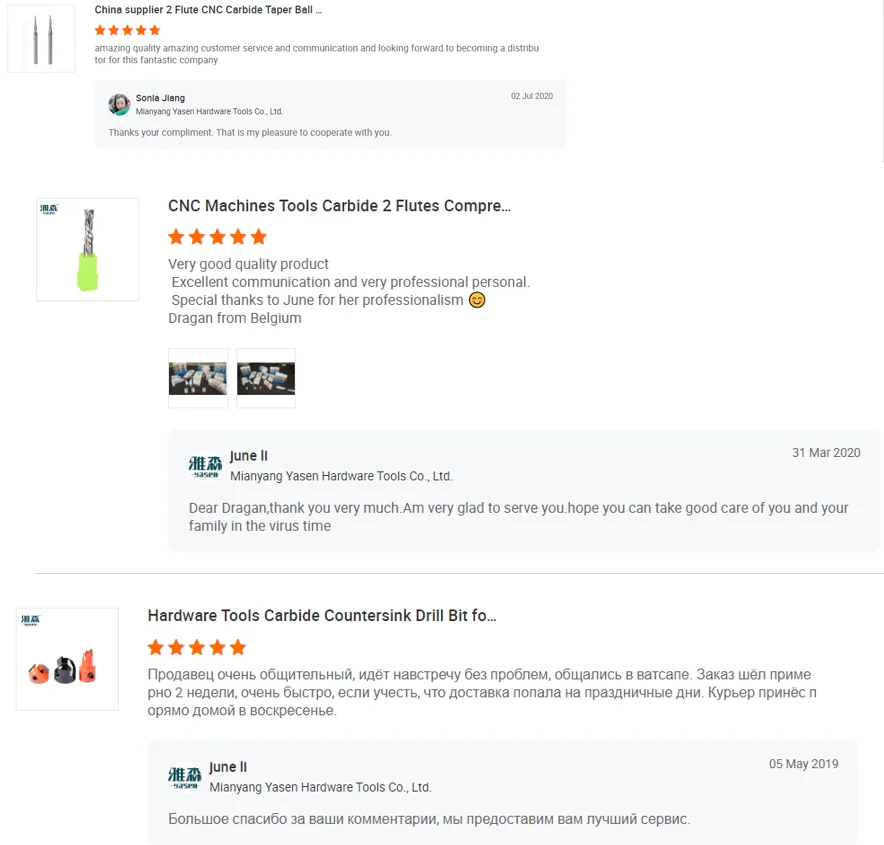This screenshot has width=884, height=845.
Task: Open the first review photo attachment
Action: pos(198,378)
